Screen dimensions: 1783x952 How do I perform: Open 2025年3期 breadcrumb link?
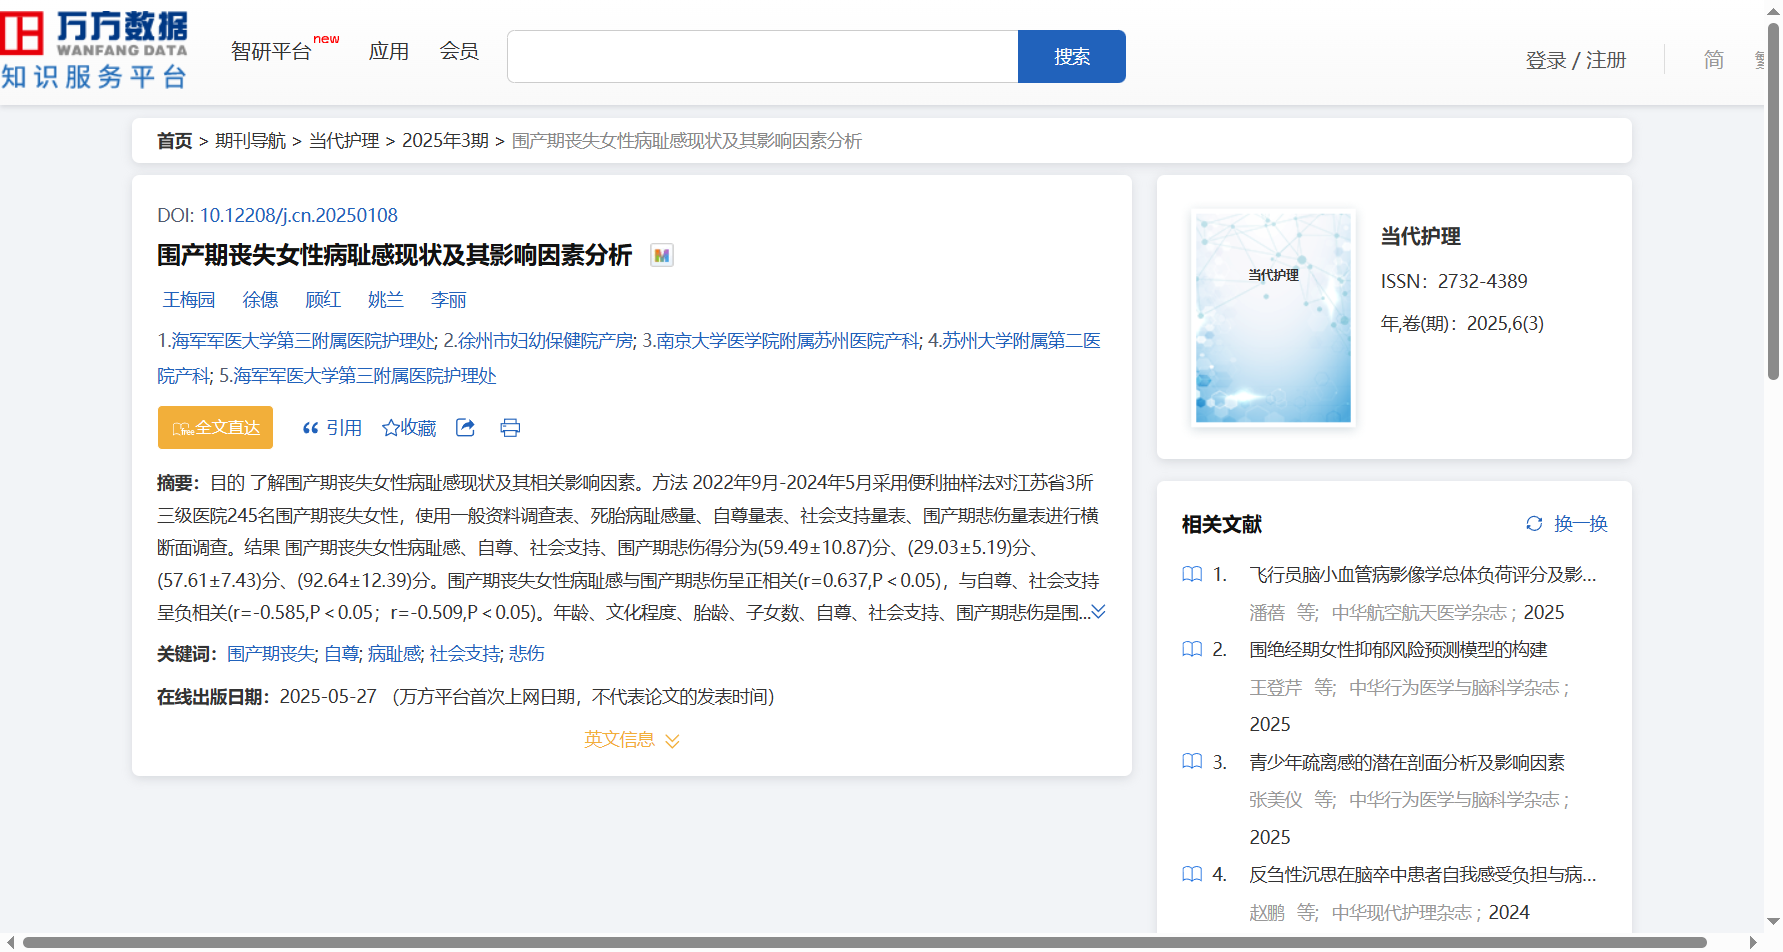[x=445, y=141]
